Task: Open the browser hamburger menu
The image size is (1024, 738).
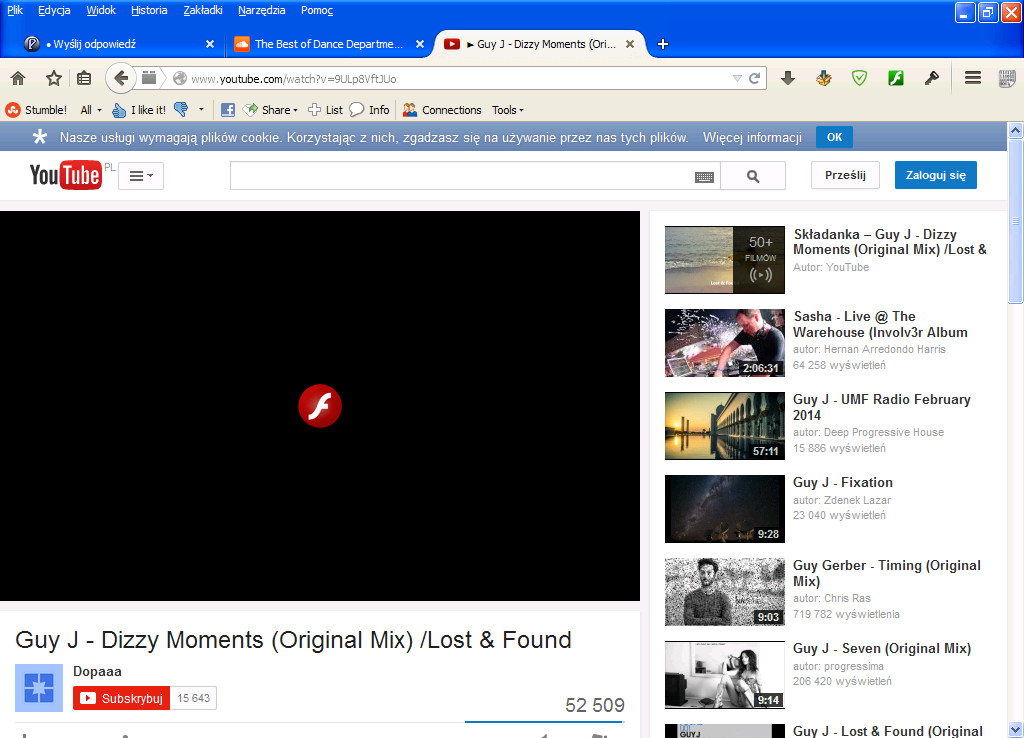Action: coord(973,78)
